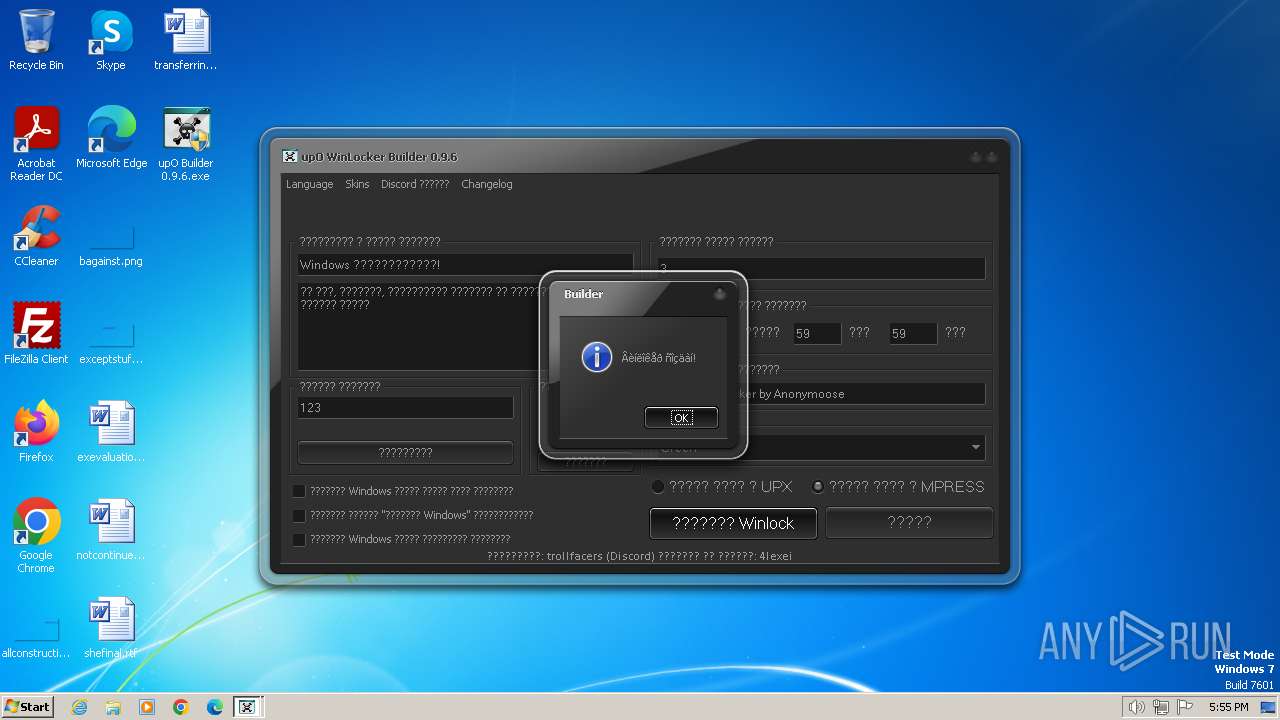Click the credits line mentioning trollfacers (Discord)
Viewport: 1280px width, 720px height.
[639, 556]
